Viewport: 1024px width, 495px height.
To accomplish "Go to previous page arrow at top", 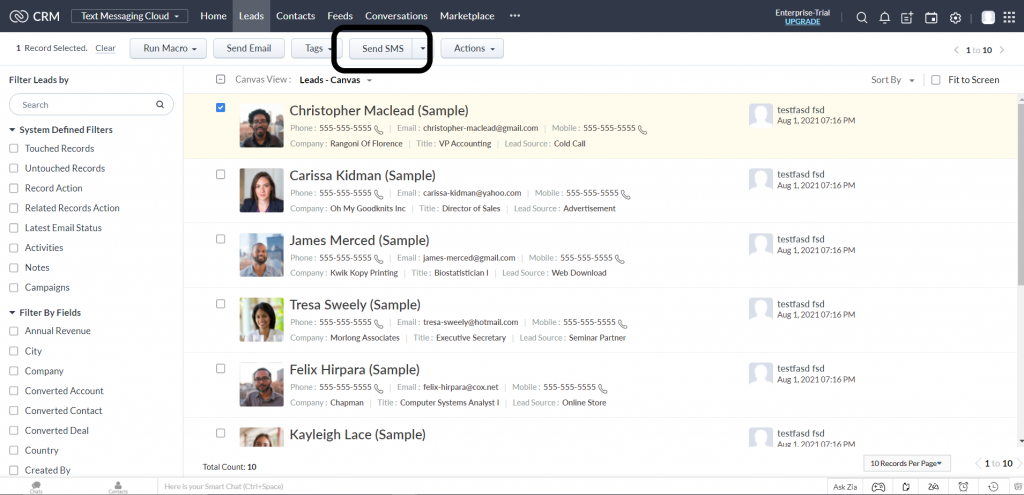I will point(957,50).
